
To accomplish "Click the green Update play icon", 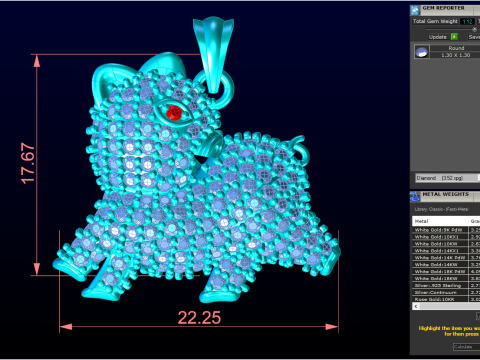I will [x=454, y=37].
